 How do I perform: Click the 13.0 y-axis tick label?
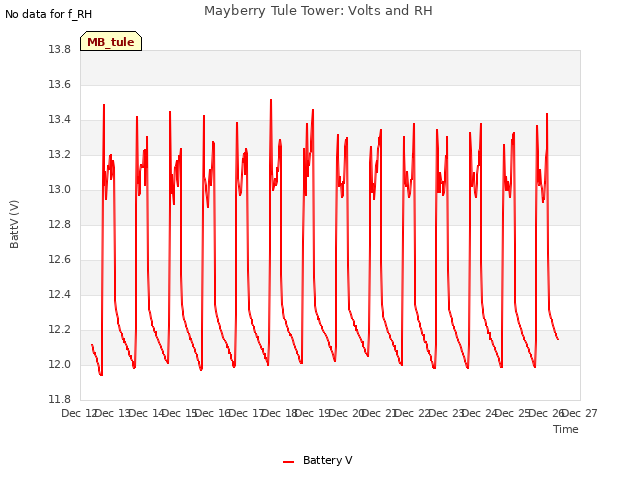click(x=60, y=190)
